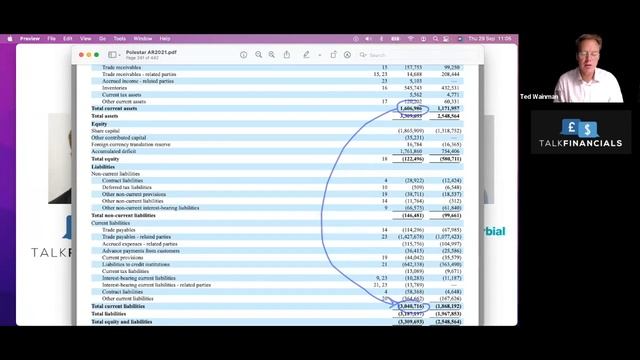This screenshot has height=360, width=640.
Task: Click 'Trade payables - related parties' label
Action: click(137, 237)
